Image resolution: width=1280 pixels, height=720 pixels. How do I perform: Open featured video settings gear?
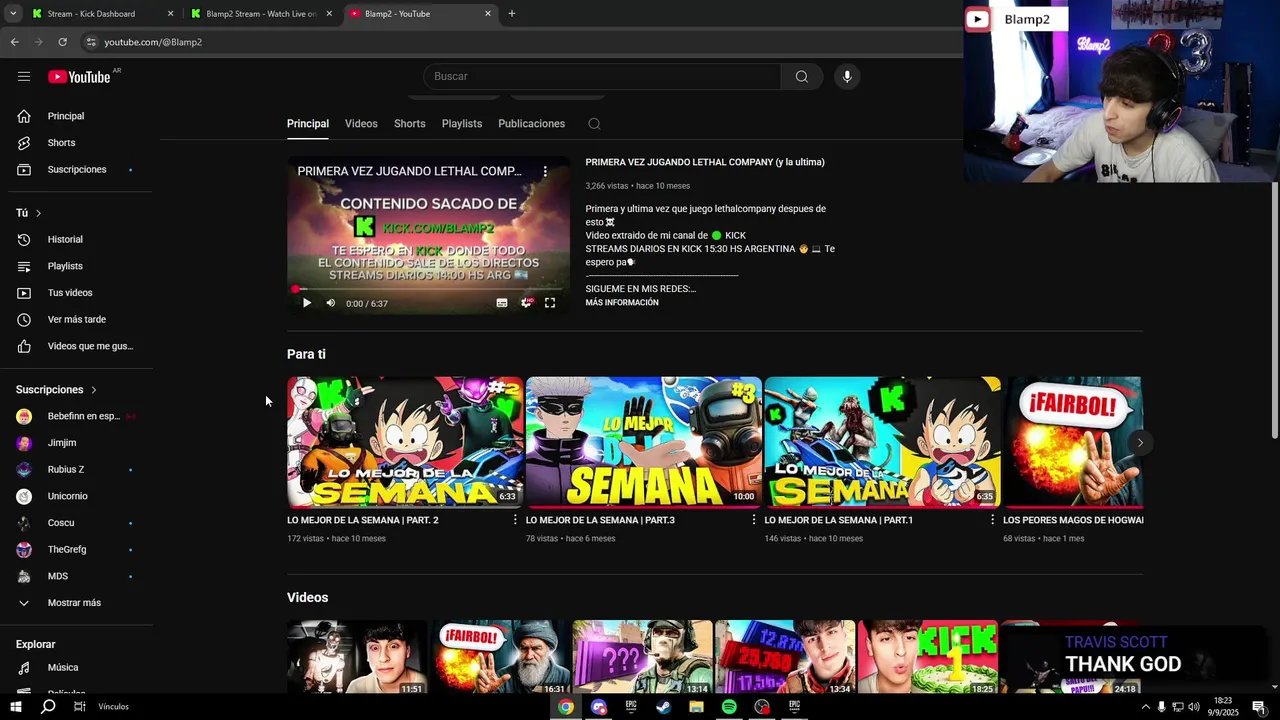pyautogui.click(x=526, y=303)
